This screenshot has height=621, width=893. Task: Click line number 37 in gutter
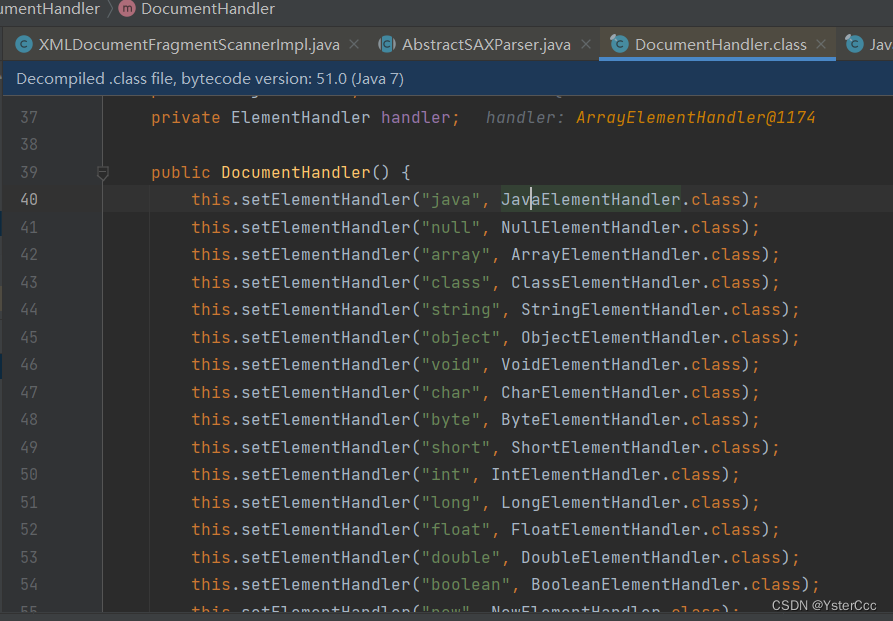coord(29,117)
